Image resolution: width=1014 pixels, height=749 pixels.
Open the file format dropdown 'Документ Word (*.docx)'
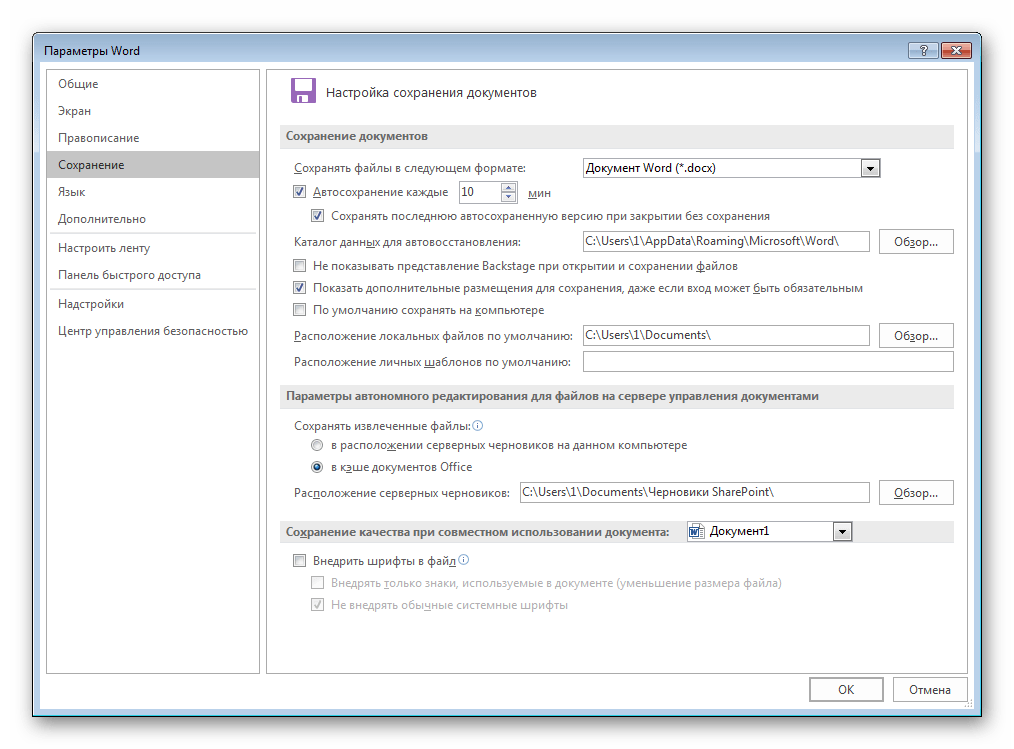pos(731,168)
